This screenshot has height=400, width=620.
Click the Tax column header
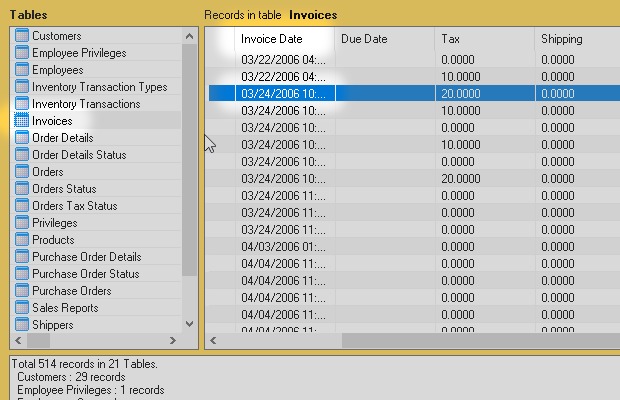451,40
